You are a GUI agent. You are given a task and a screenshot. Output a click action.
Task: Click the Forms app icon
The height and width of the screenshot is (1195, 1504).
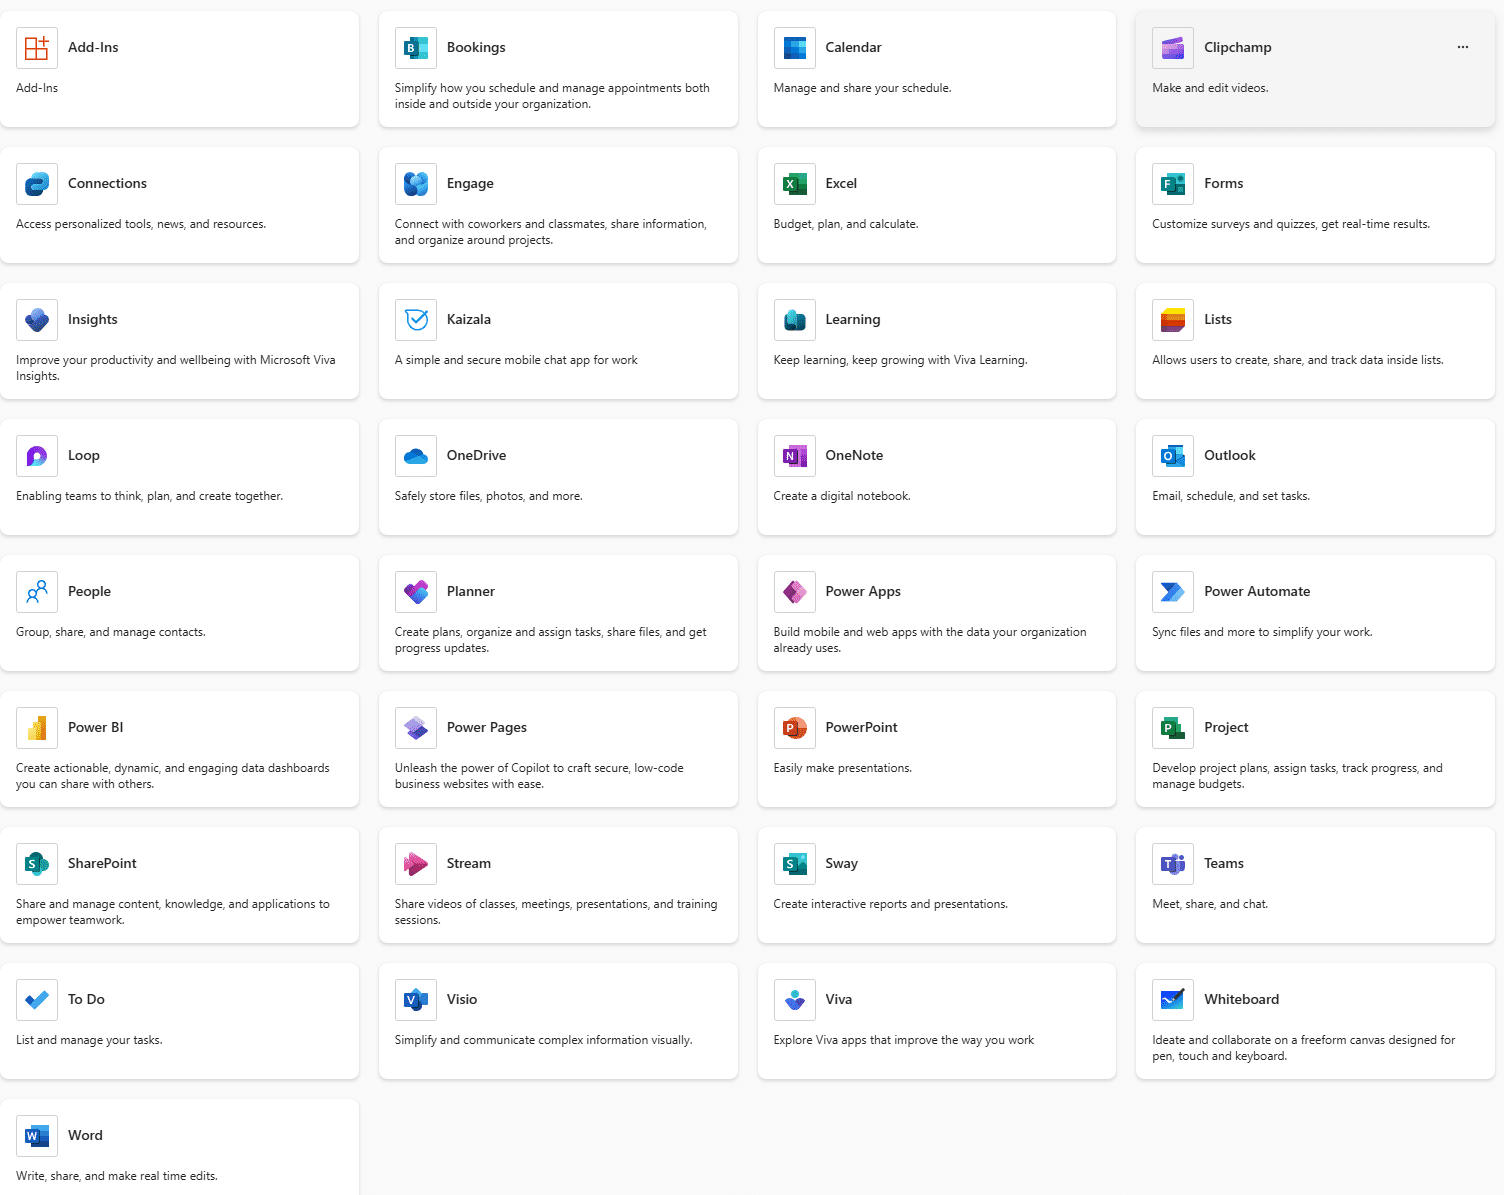(x=1173, y=184)
